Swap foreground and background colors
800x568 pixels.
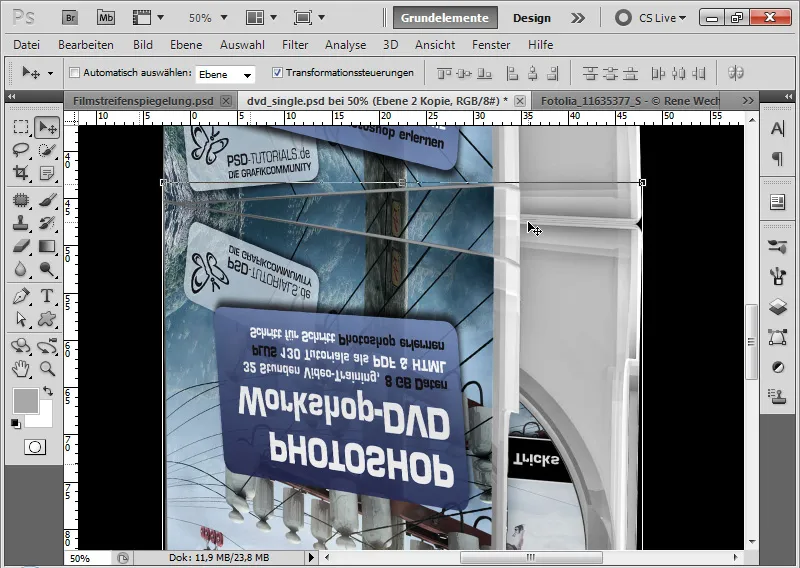pyautogui.click(x=48, y=391)
